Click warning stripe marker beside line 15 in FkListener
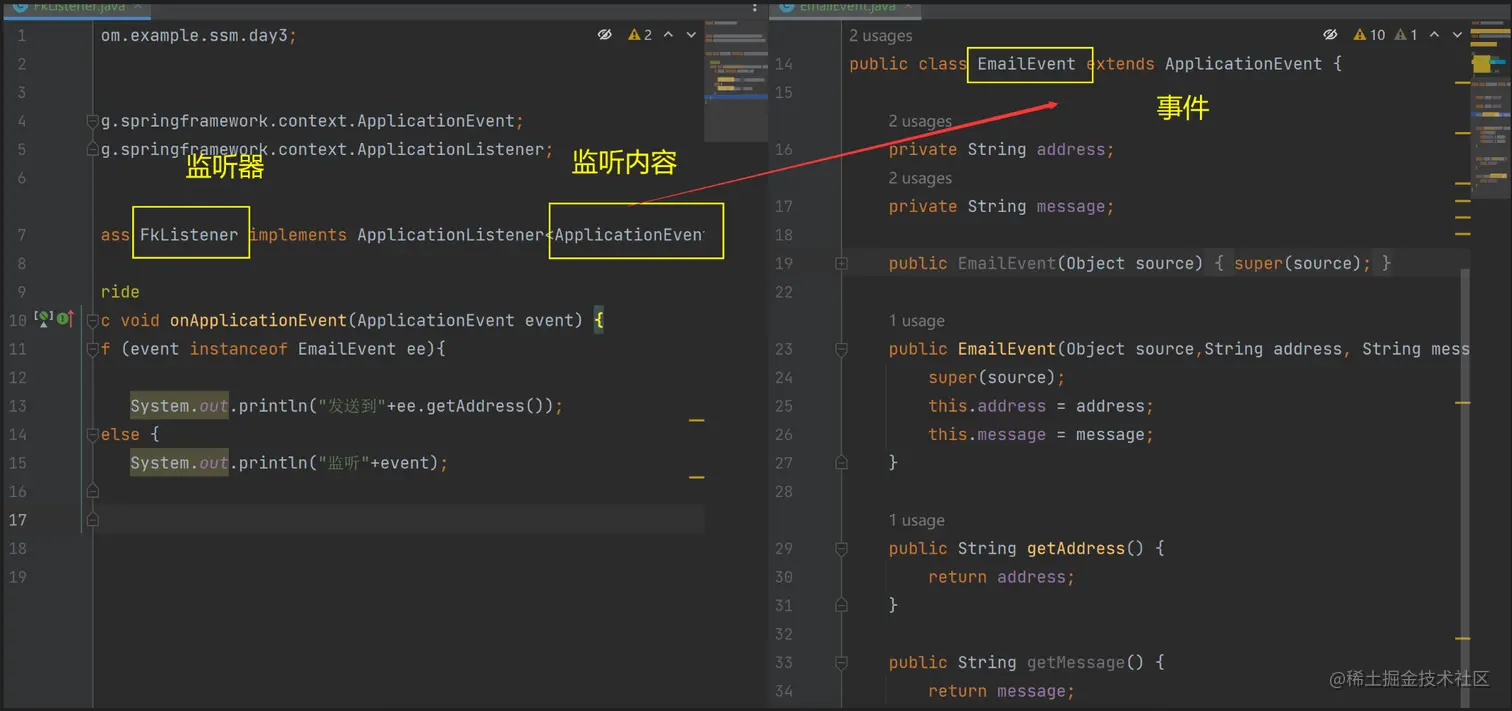This screenshot has width=1512, height=711. [697, 477]
